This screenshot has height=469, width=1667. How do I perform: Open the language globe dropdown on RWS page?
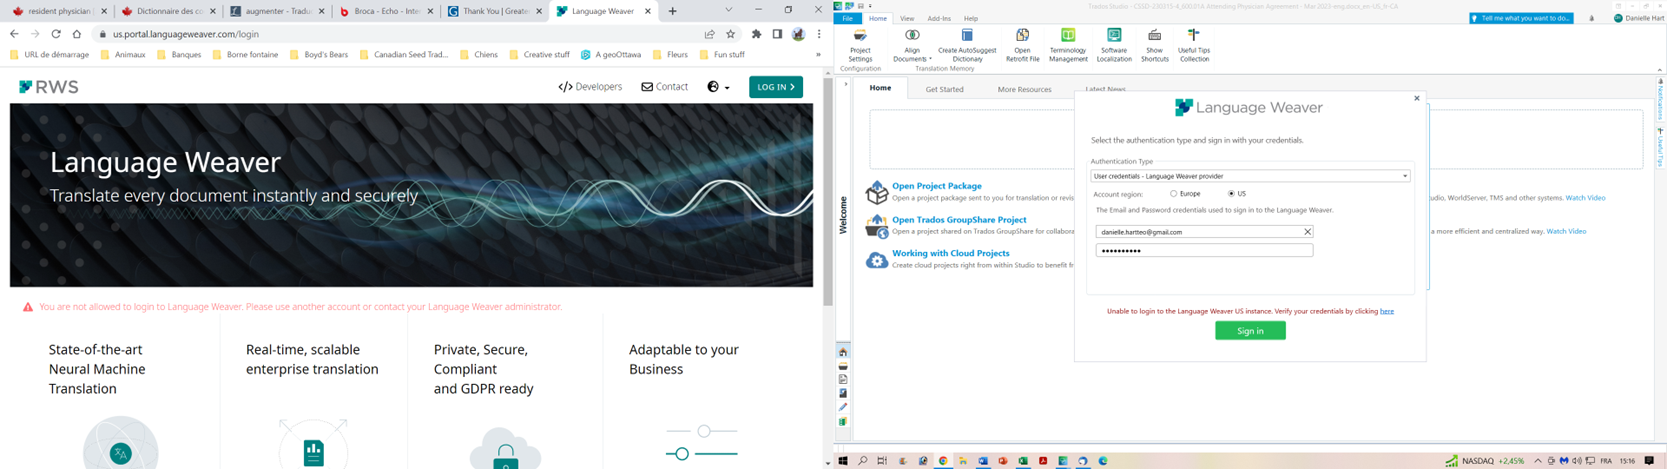[x=718, y=87]
